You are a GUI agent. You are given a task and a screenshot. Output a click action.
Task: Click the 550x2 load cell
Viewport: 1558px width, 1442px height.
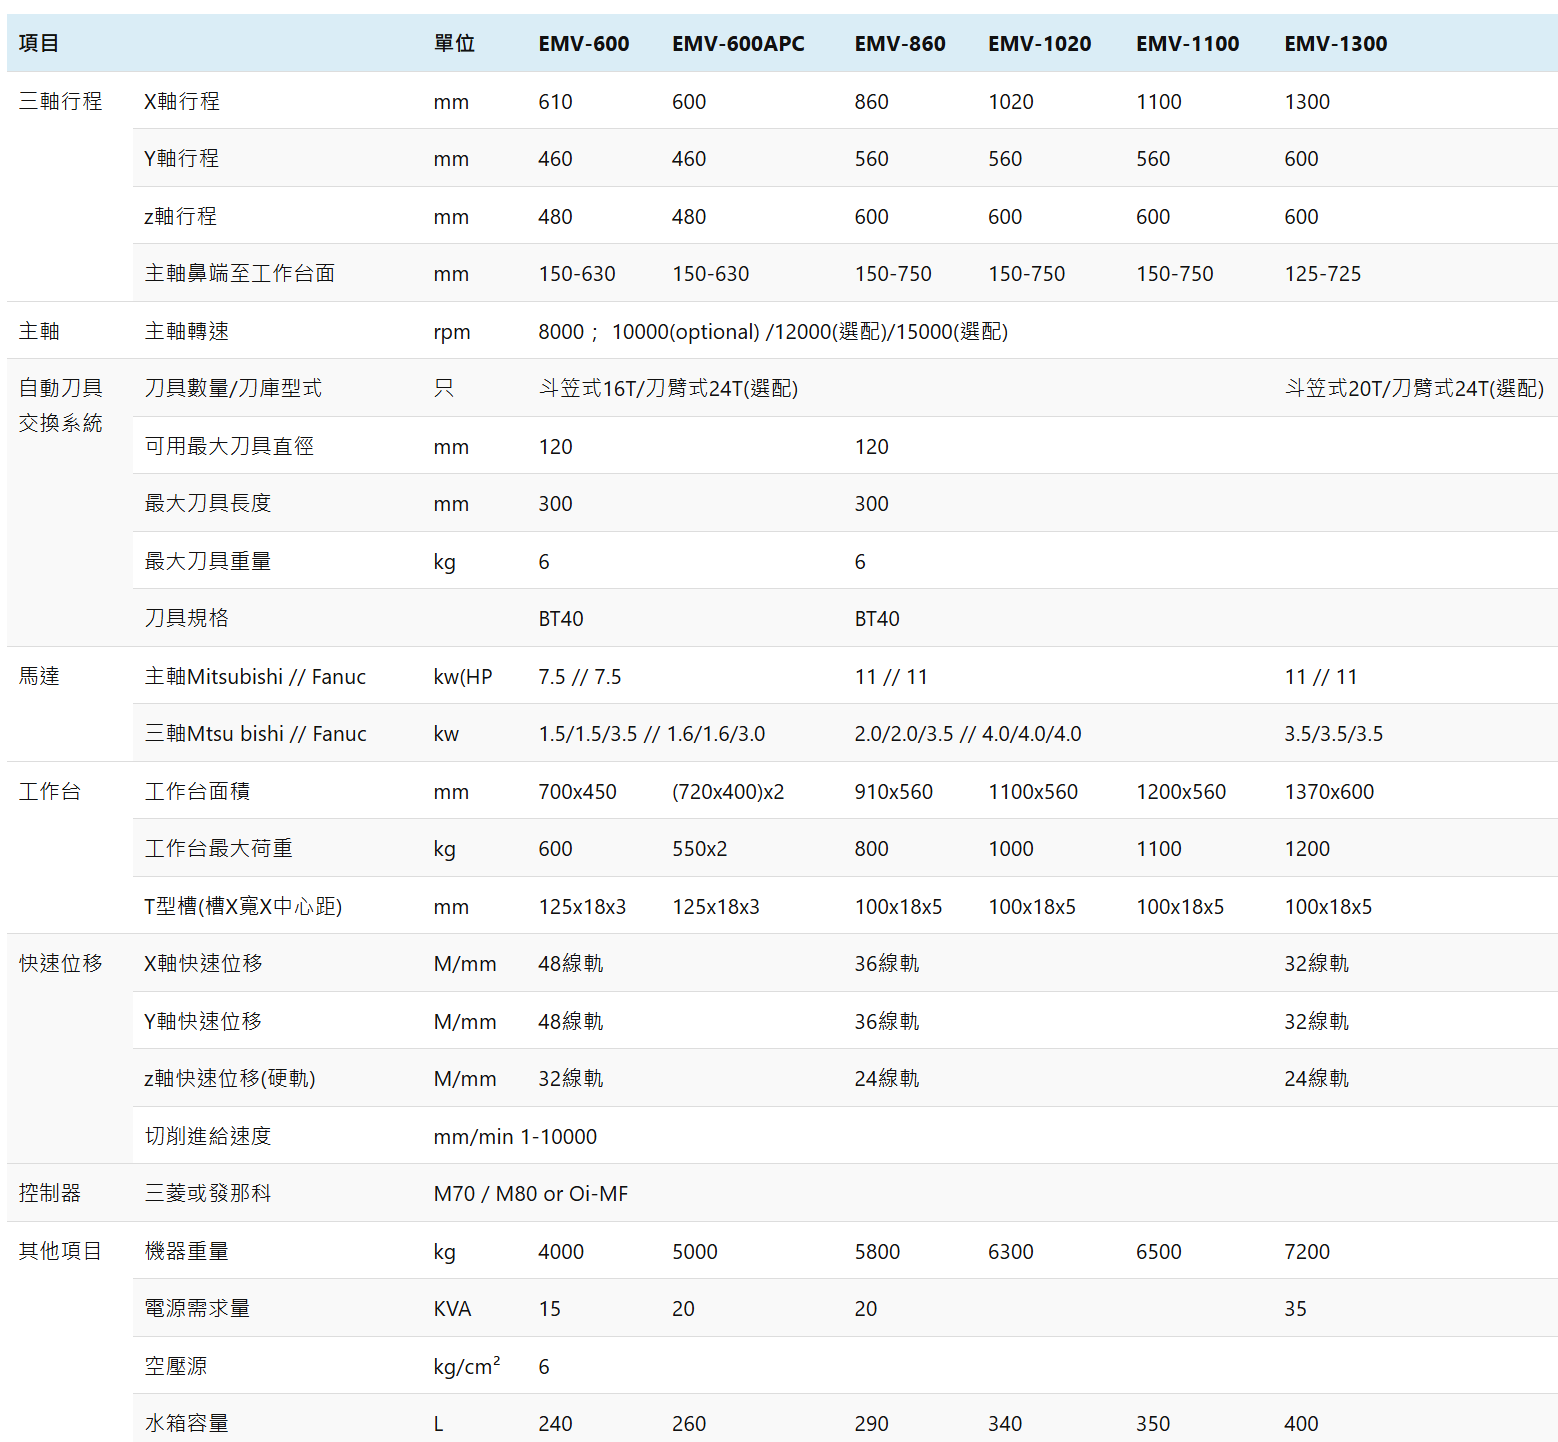tap(699, 848)
